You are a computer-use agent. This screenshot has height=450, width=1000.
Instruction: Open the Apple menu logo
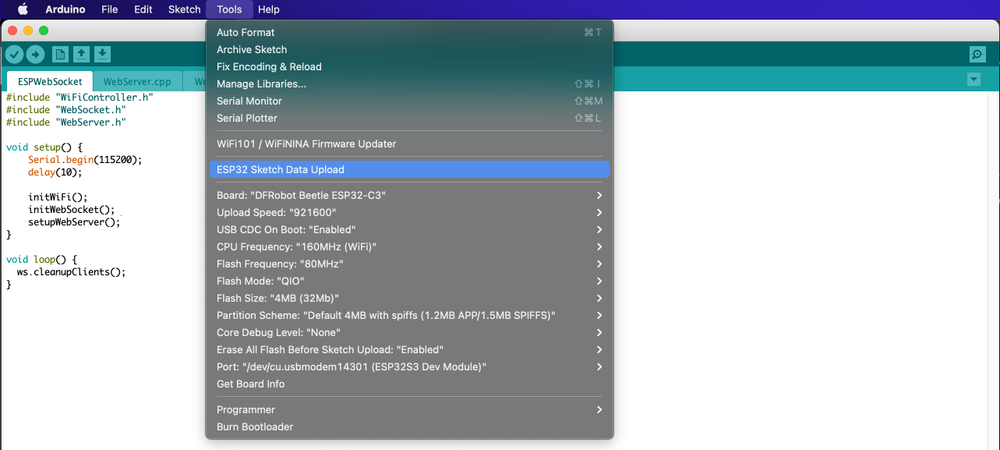tap(22, 9)
